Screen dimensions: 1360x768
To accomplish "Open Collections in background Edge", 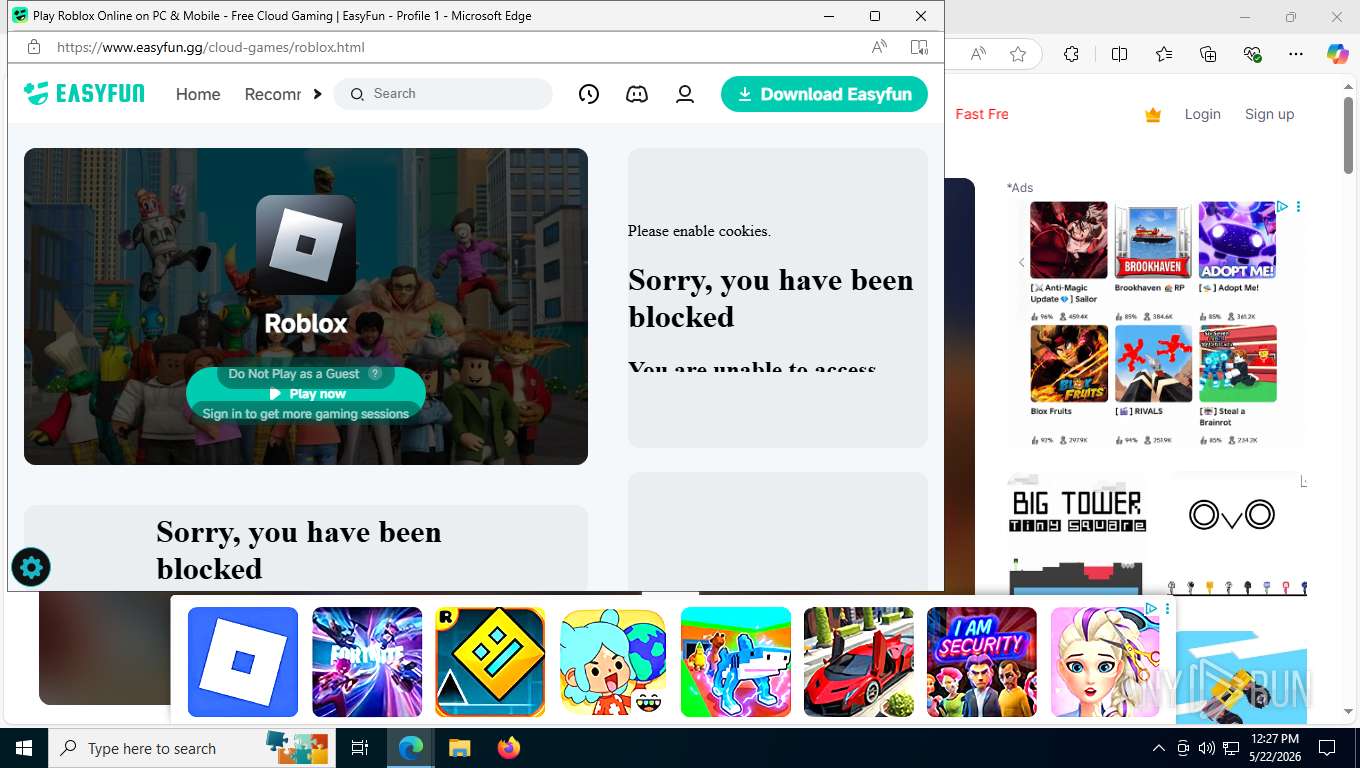I will (x=1208, y=54).
